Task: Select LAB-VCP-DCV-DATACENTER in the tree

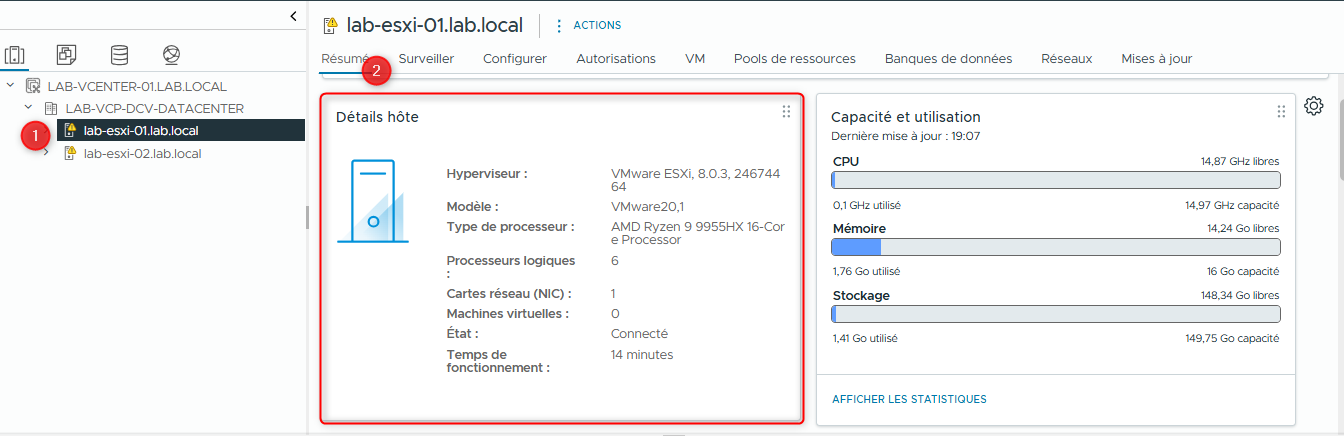Action: pos(155,108)
